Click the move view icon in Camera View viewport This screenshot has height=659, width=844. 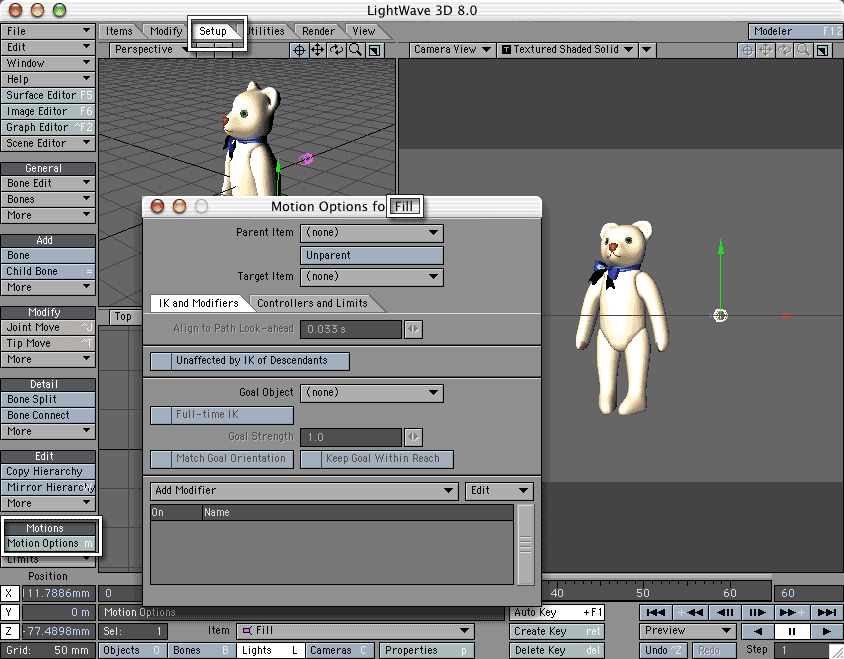(x=765, y=50)
